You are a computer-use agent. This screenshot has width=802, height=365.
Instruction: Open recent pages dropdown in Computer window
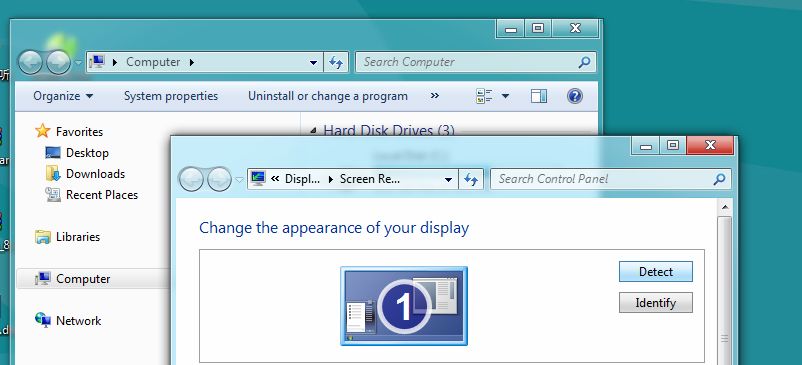click(78, 63)
